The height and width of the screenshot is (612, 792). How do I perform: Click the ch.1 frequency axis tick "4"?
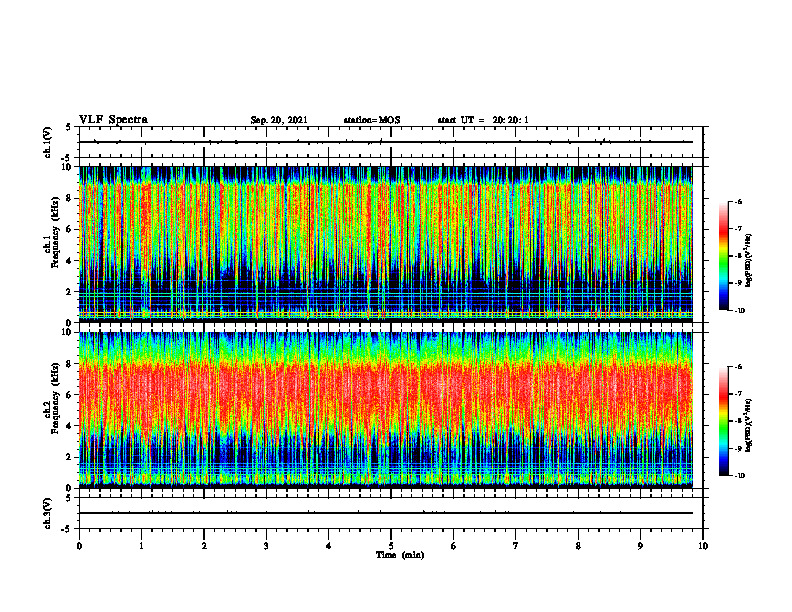pos(70,261)
